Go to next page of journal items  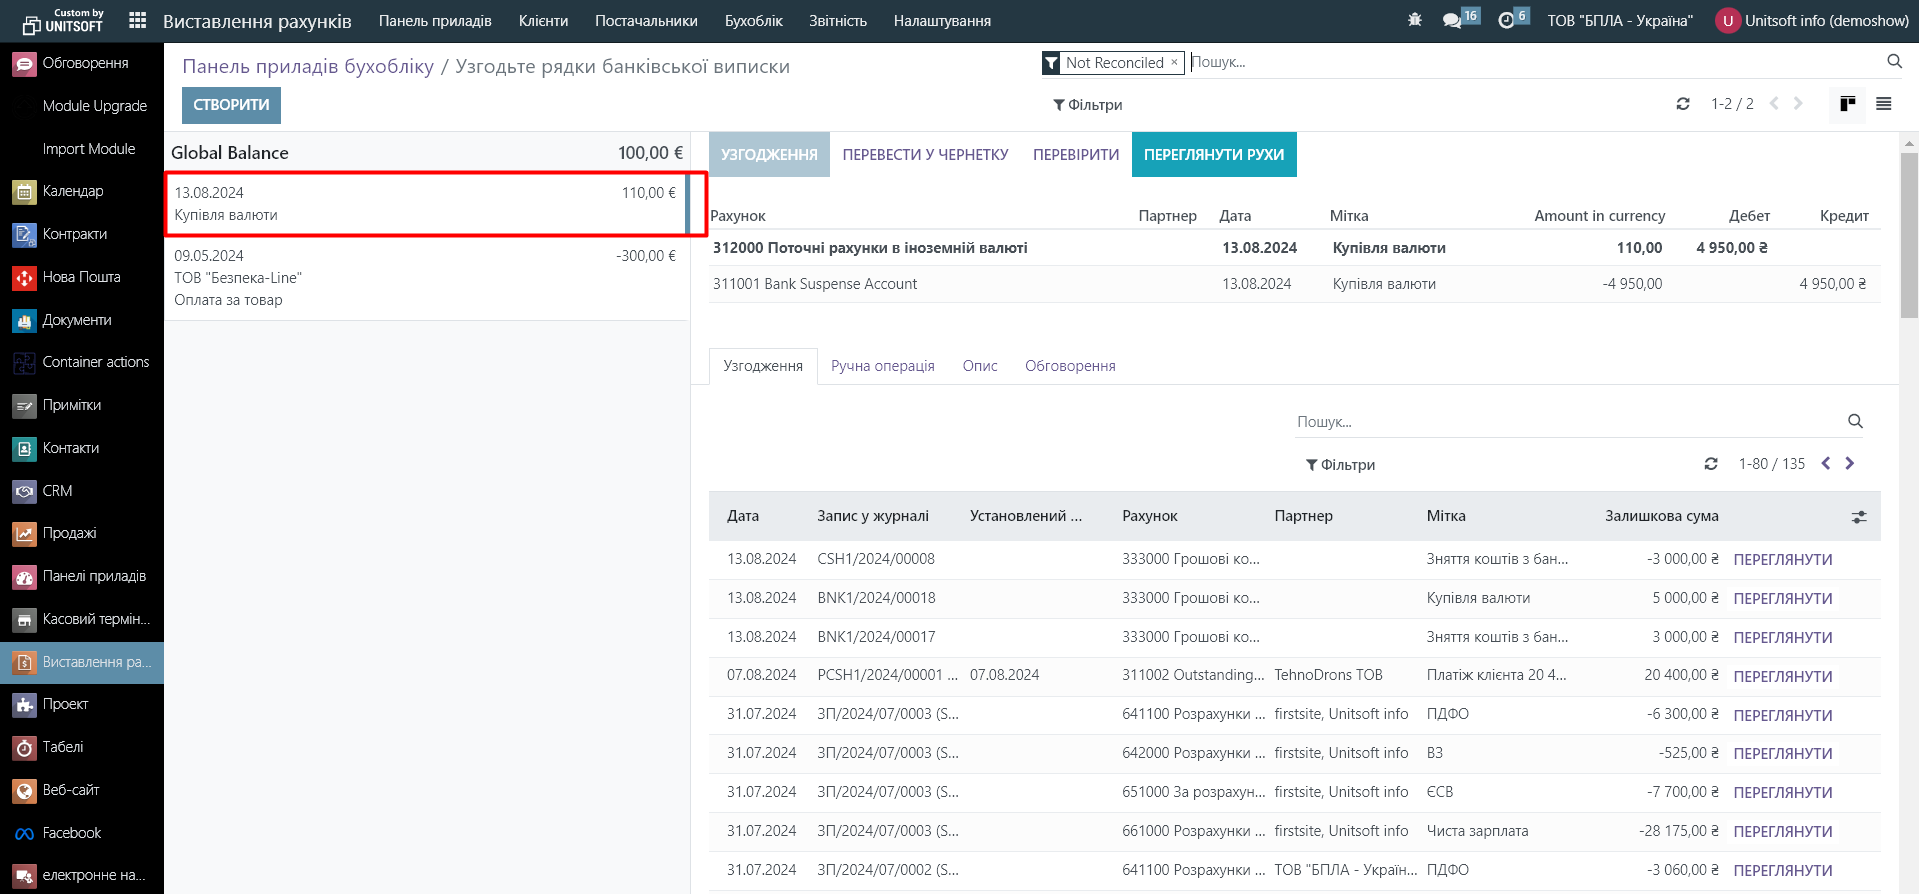click(1849, 464)
